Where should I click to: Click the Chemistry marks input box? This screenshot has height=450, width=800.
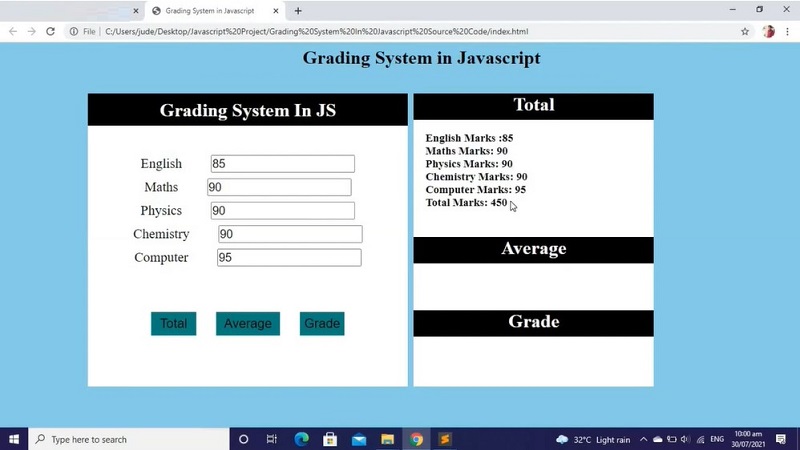pos(290,234)
